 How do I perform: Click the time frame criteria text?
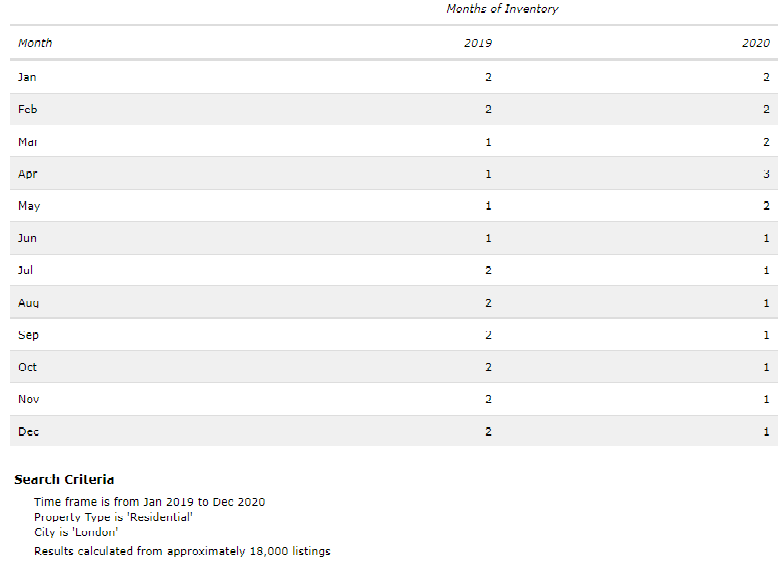(149, 502)
